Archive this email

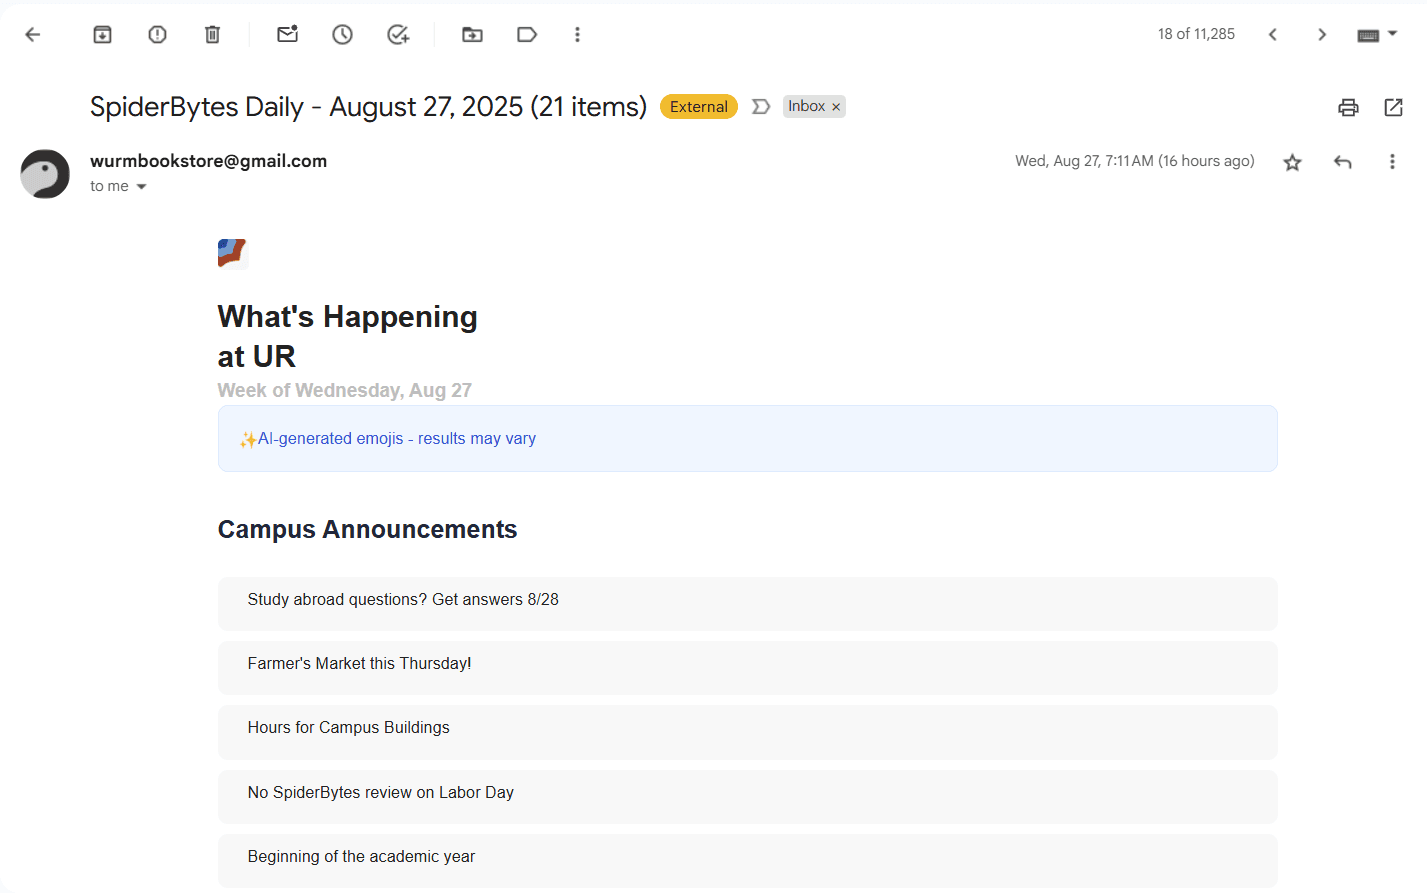(x=102, y=35)
